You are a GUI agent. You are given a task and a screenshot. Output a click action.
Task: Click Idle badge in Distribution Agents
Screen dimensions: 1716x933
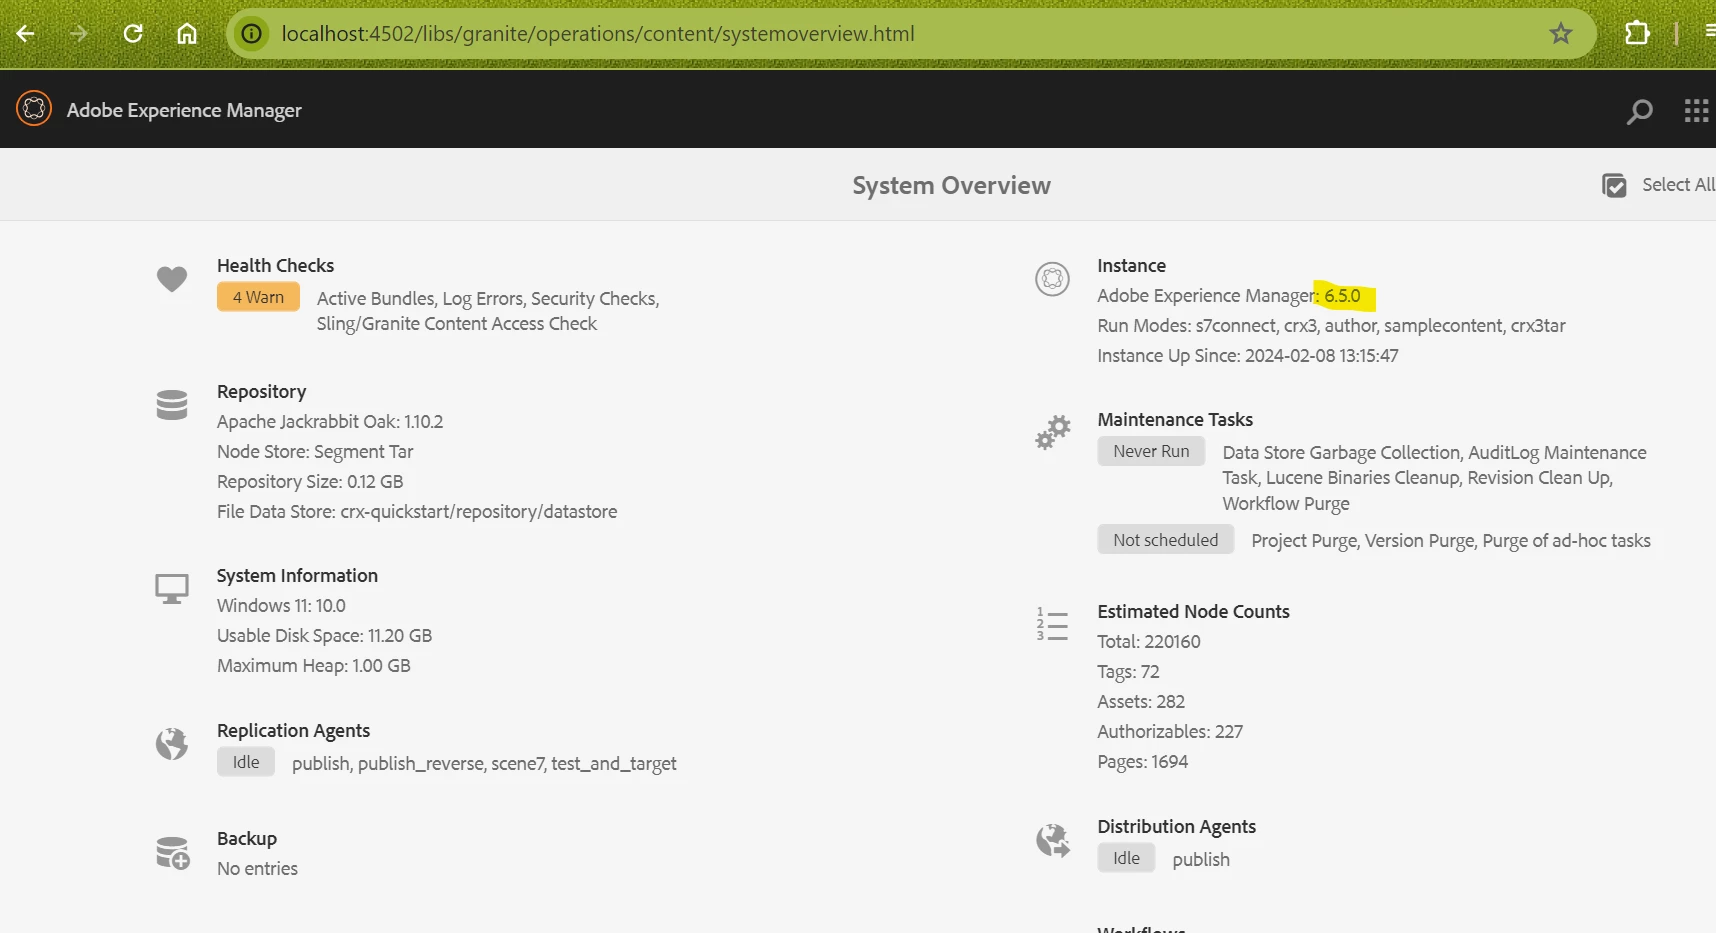[x=1126, y=858]
